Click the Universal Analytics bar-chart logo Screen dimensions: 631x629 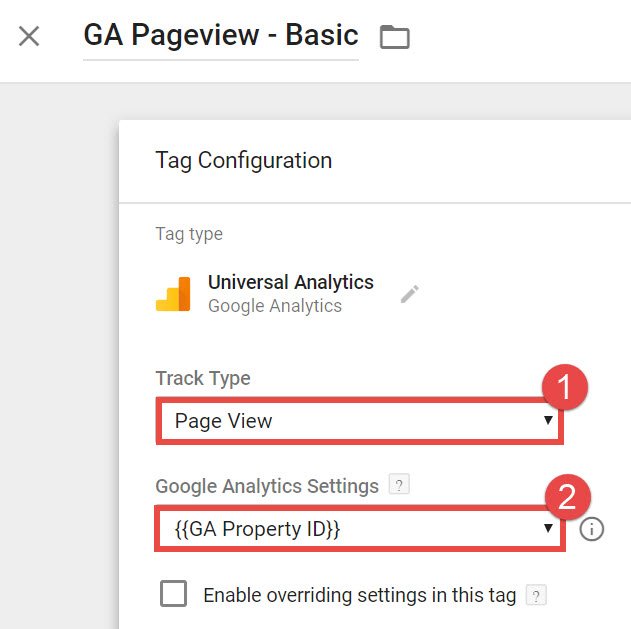(173, 293)
